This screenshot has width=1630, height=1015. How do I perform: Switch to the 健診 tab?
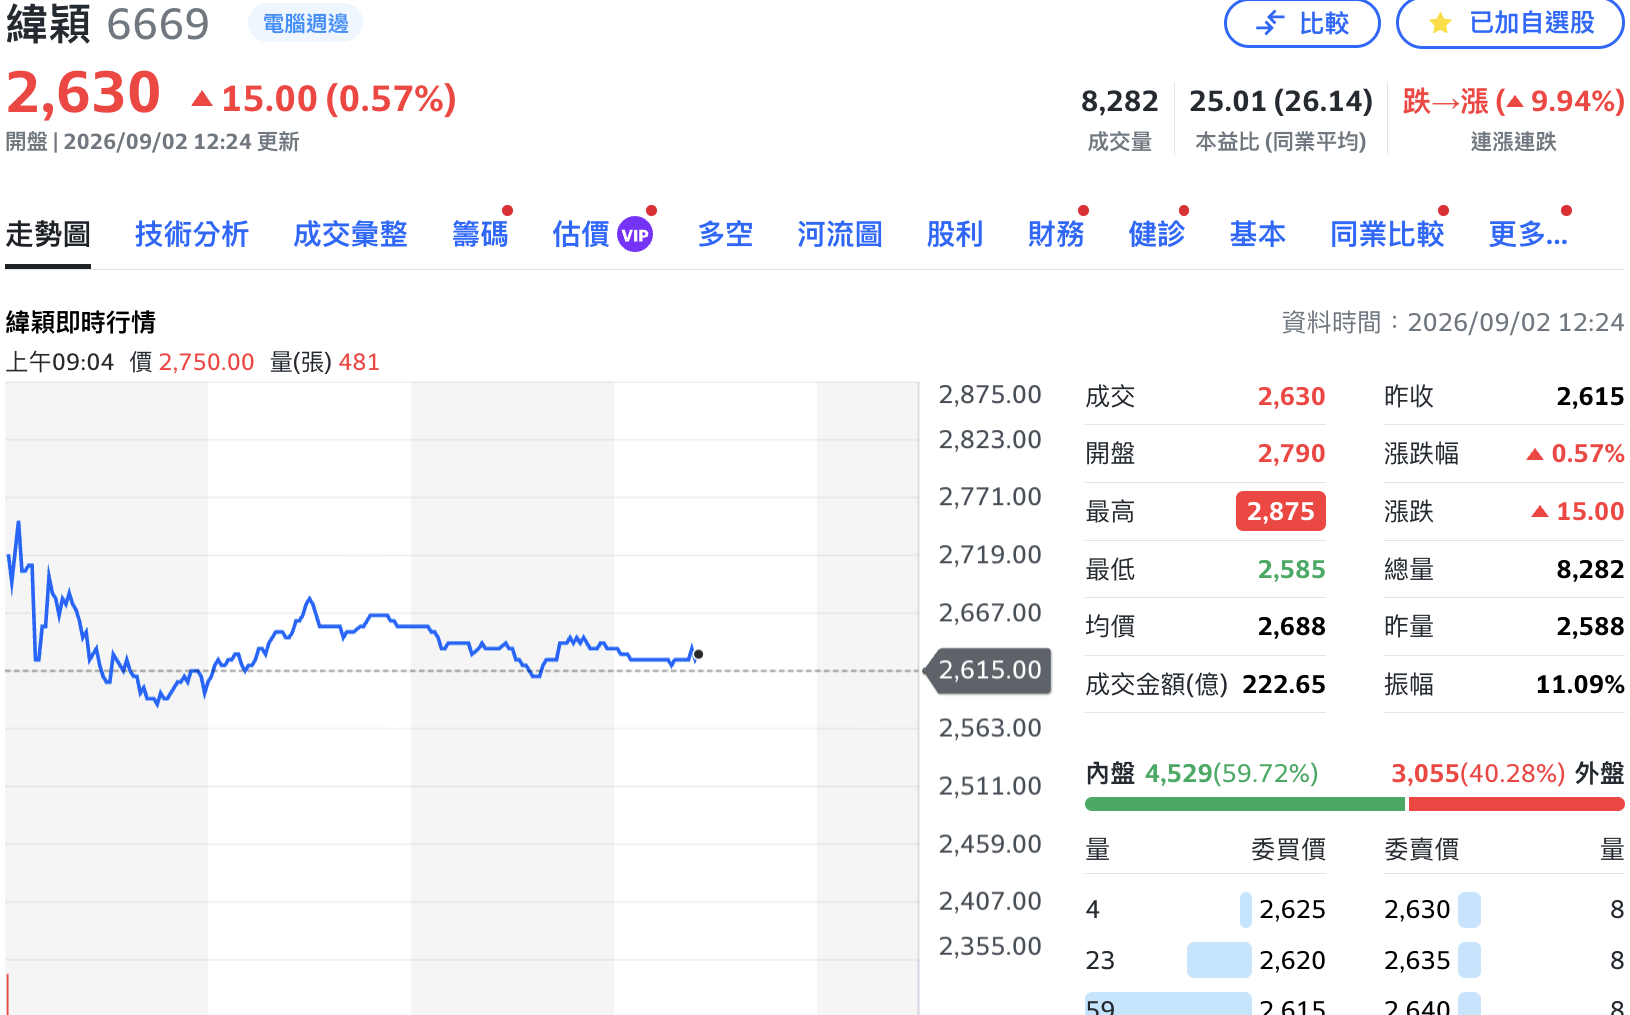point(1157,234)
